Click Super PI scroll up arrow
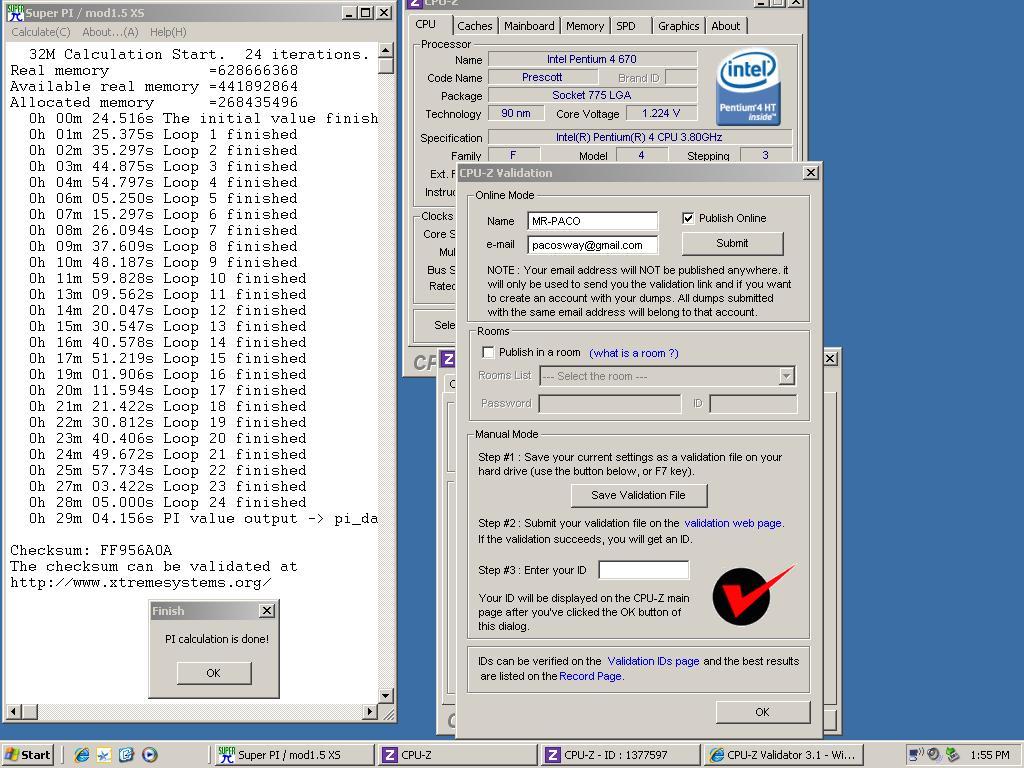1024x768 pixels. pos(386,50)
